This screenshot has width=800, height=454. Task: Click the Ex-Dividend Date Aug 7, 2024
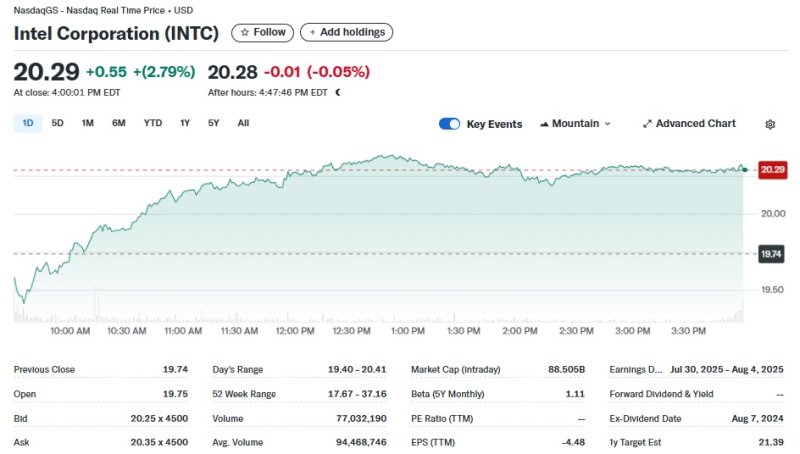tap(758, 419)
